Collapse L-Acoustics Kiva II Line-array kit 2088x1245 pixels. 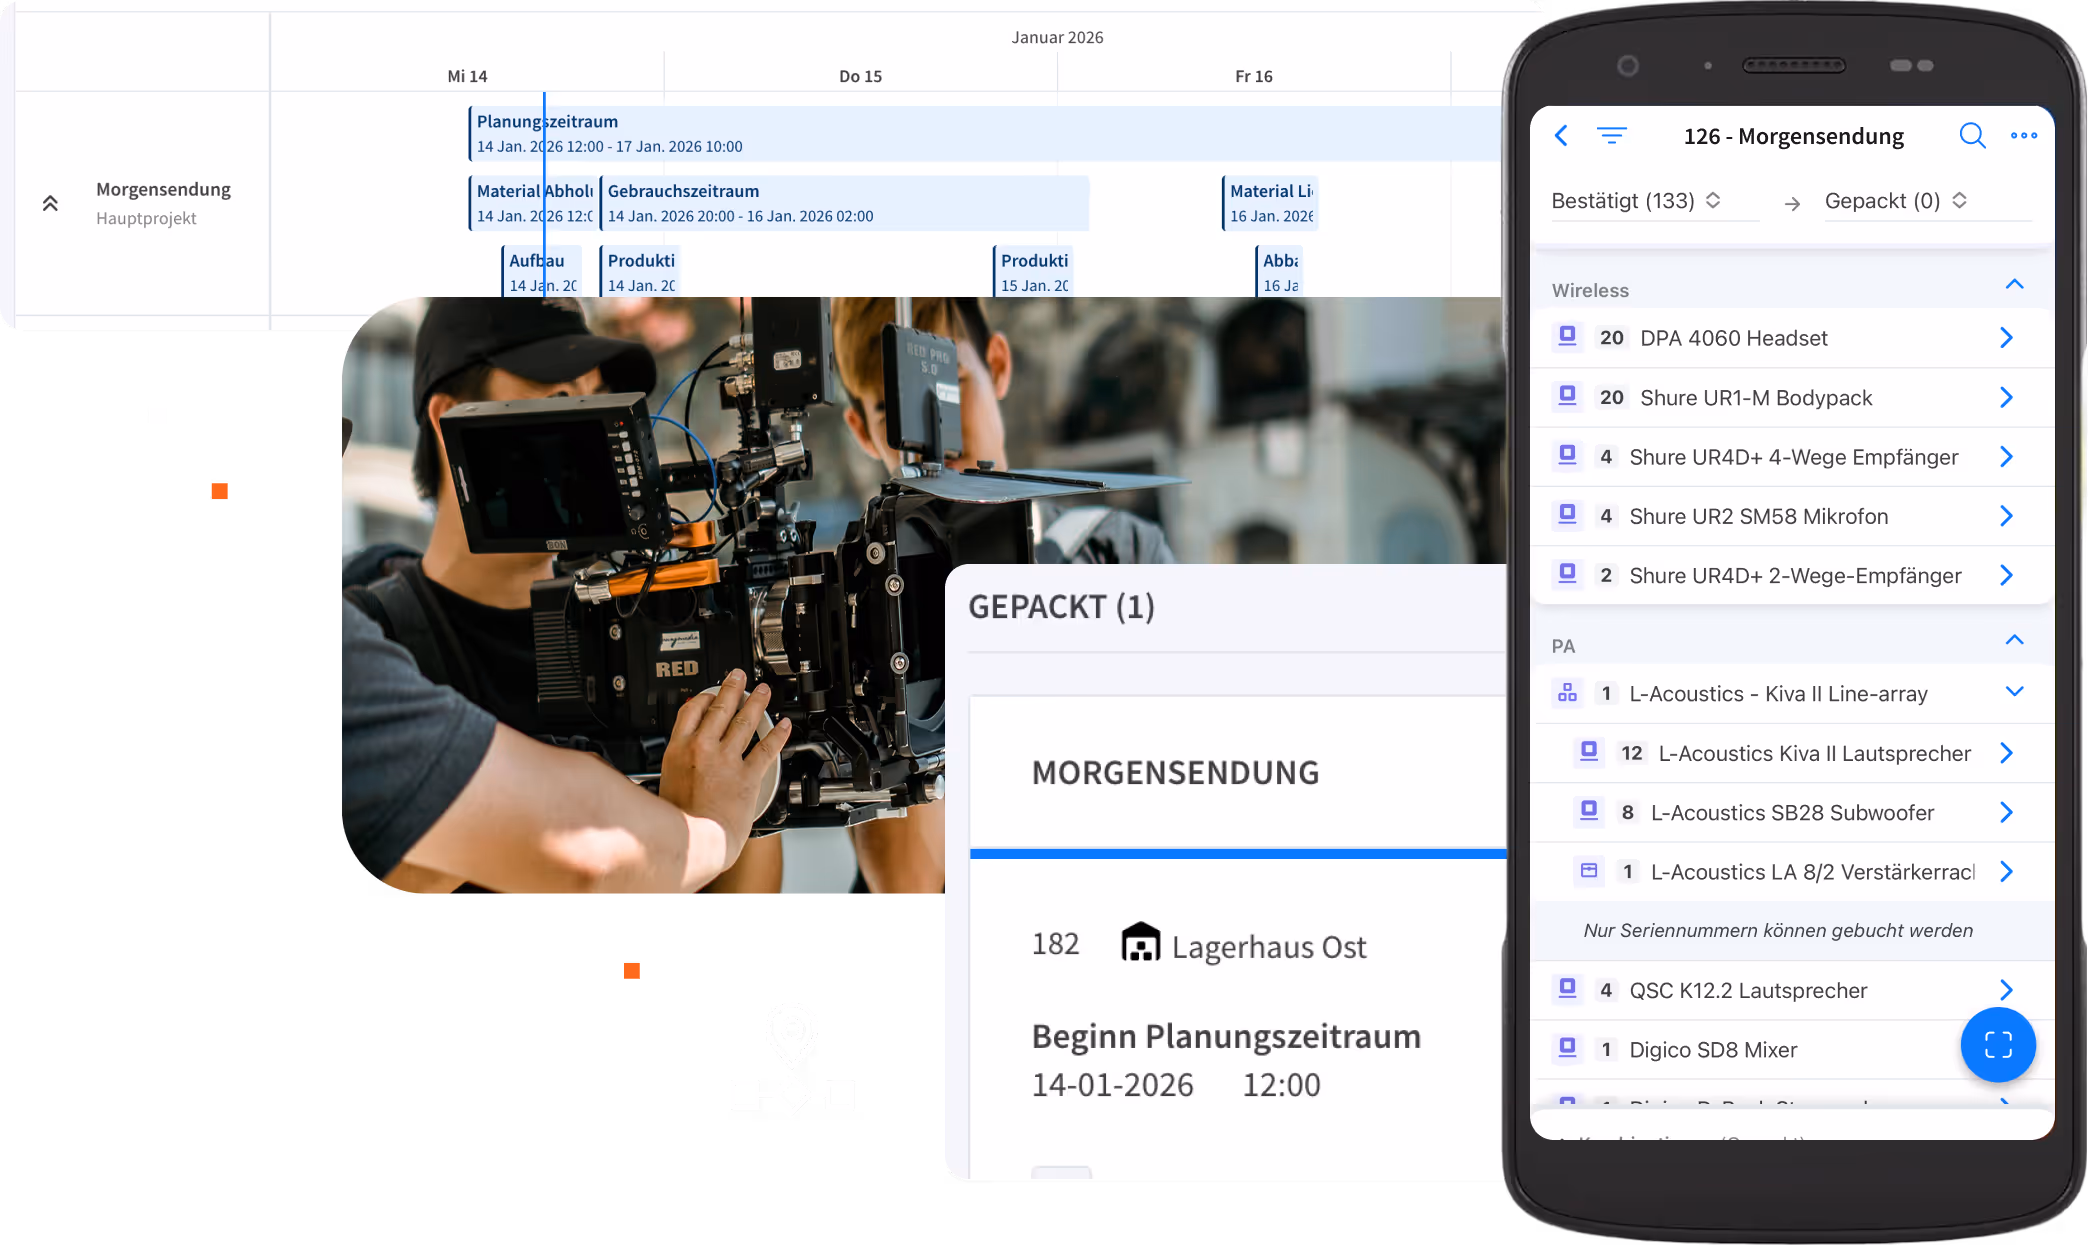[x=2014, y=692]
